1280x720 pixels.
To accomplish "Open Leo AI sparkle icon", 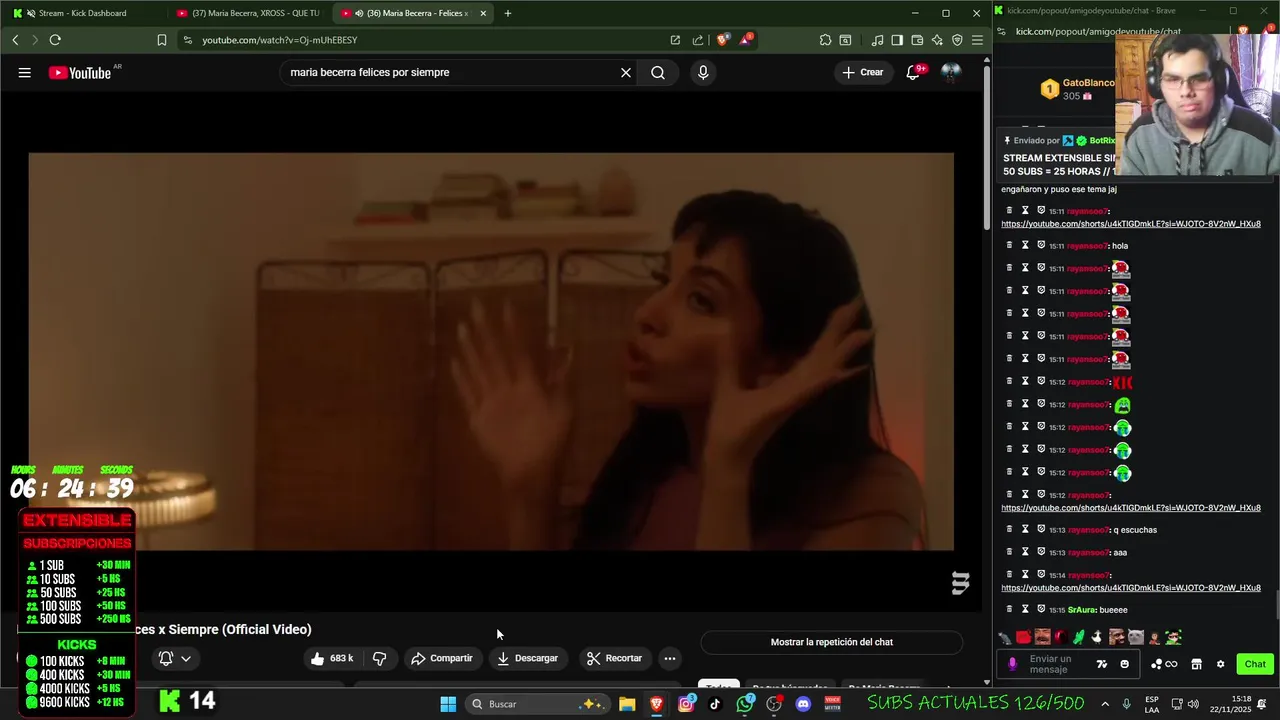I will [x=937, y=40].
